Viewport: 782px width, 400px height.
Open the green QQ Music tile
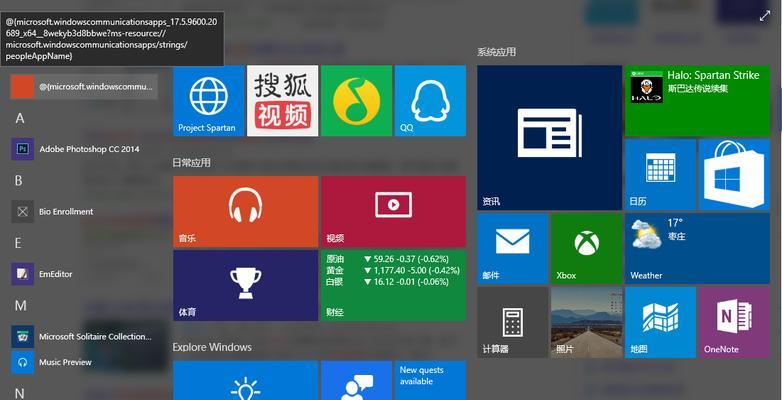coord(356,100)
